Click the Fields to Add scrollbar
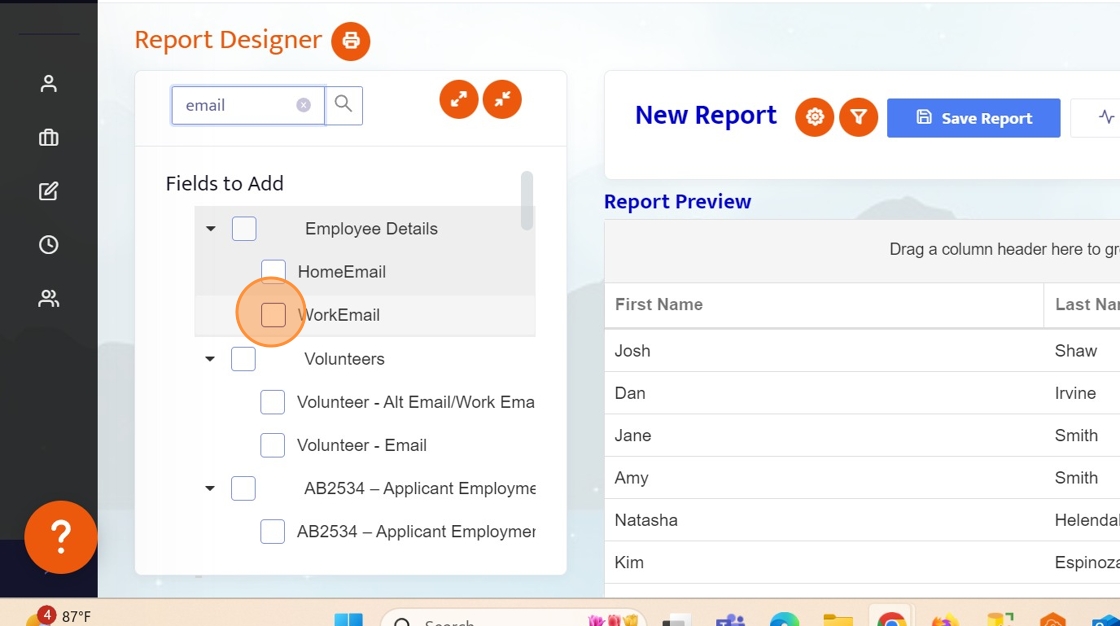This screenshot has height=626, width=1120. tap(527, 200)
